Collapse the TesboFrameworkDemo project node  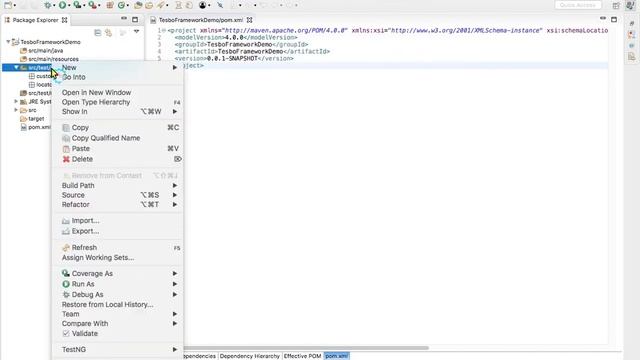(x=8, y=42)
